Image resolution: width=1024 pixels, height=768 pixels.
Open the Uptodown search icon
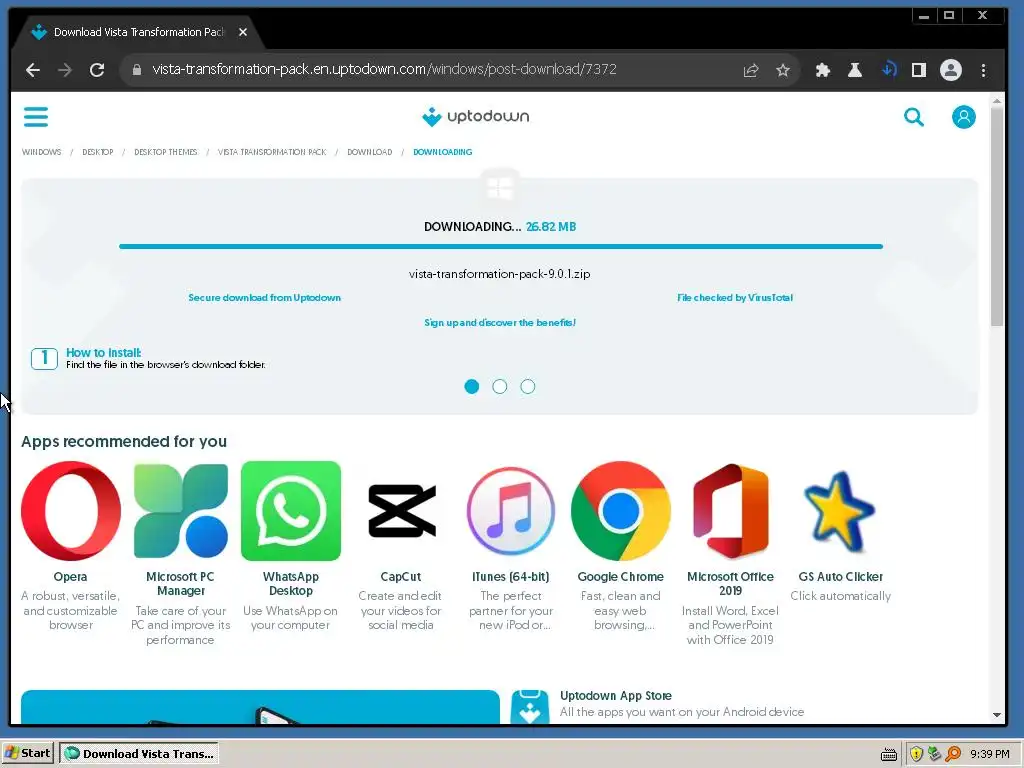coord(914,117)
